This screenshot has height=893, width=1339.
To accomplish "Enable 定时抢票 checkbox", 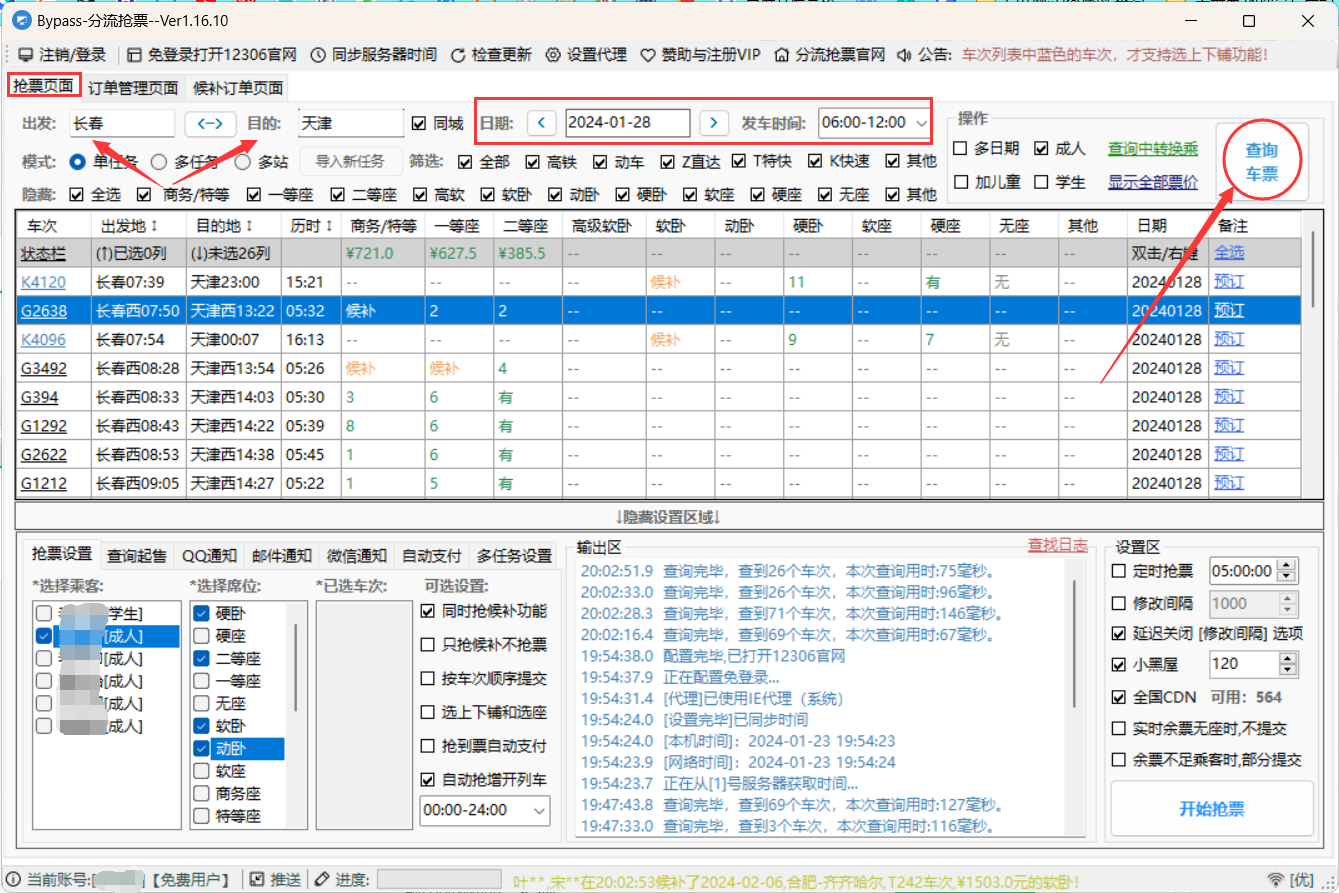I will pos(1119,571).
